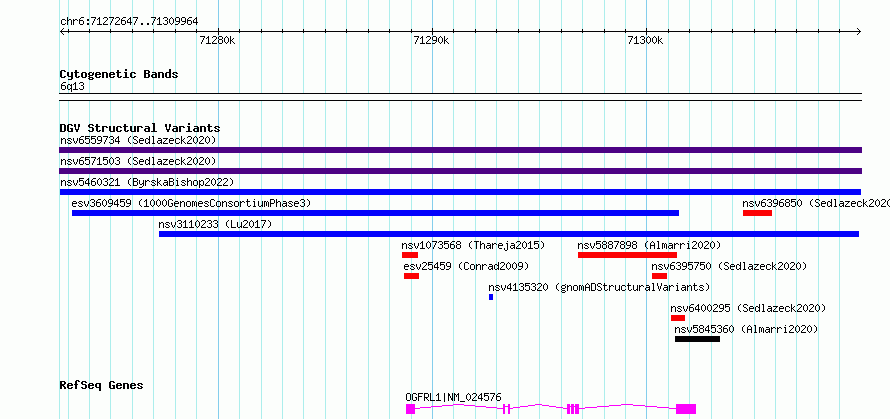Open the nsv3110233 (Lu2017) label

click(216, 224)
